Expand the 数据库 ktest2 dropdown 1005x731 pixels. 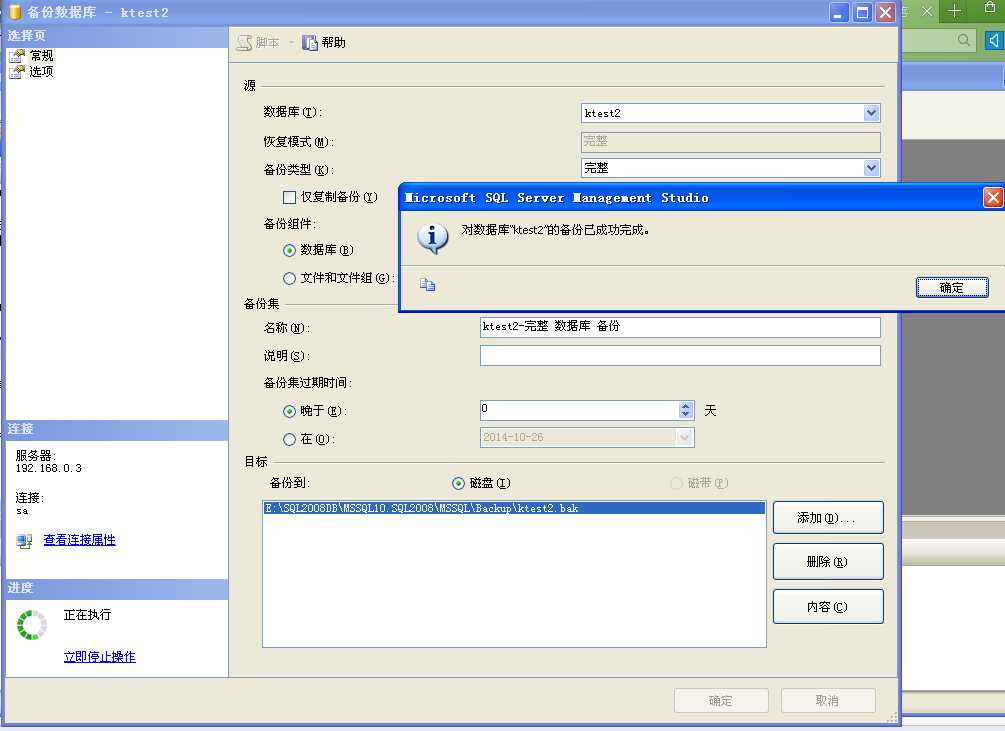[x=871, y=113]
